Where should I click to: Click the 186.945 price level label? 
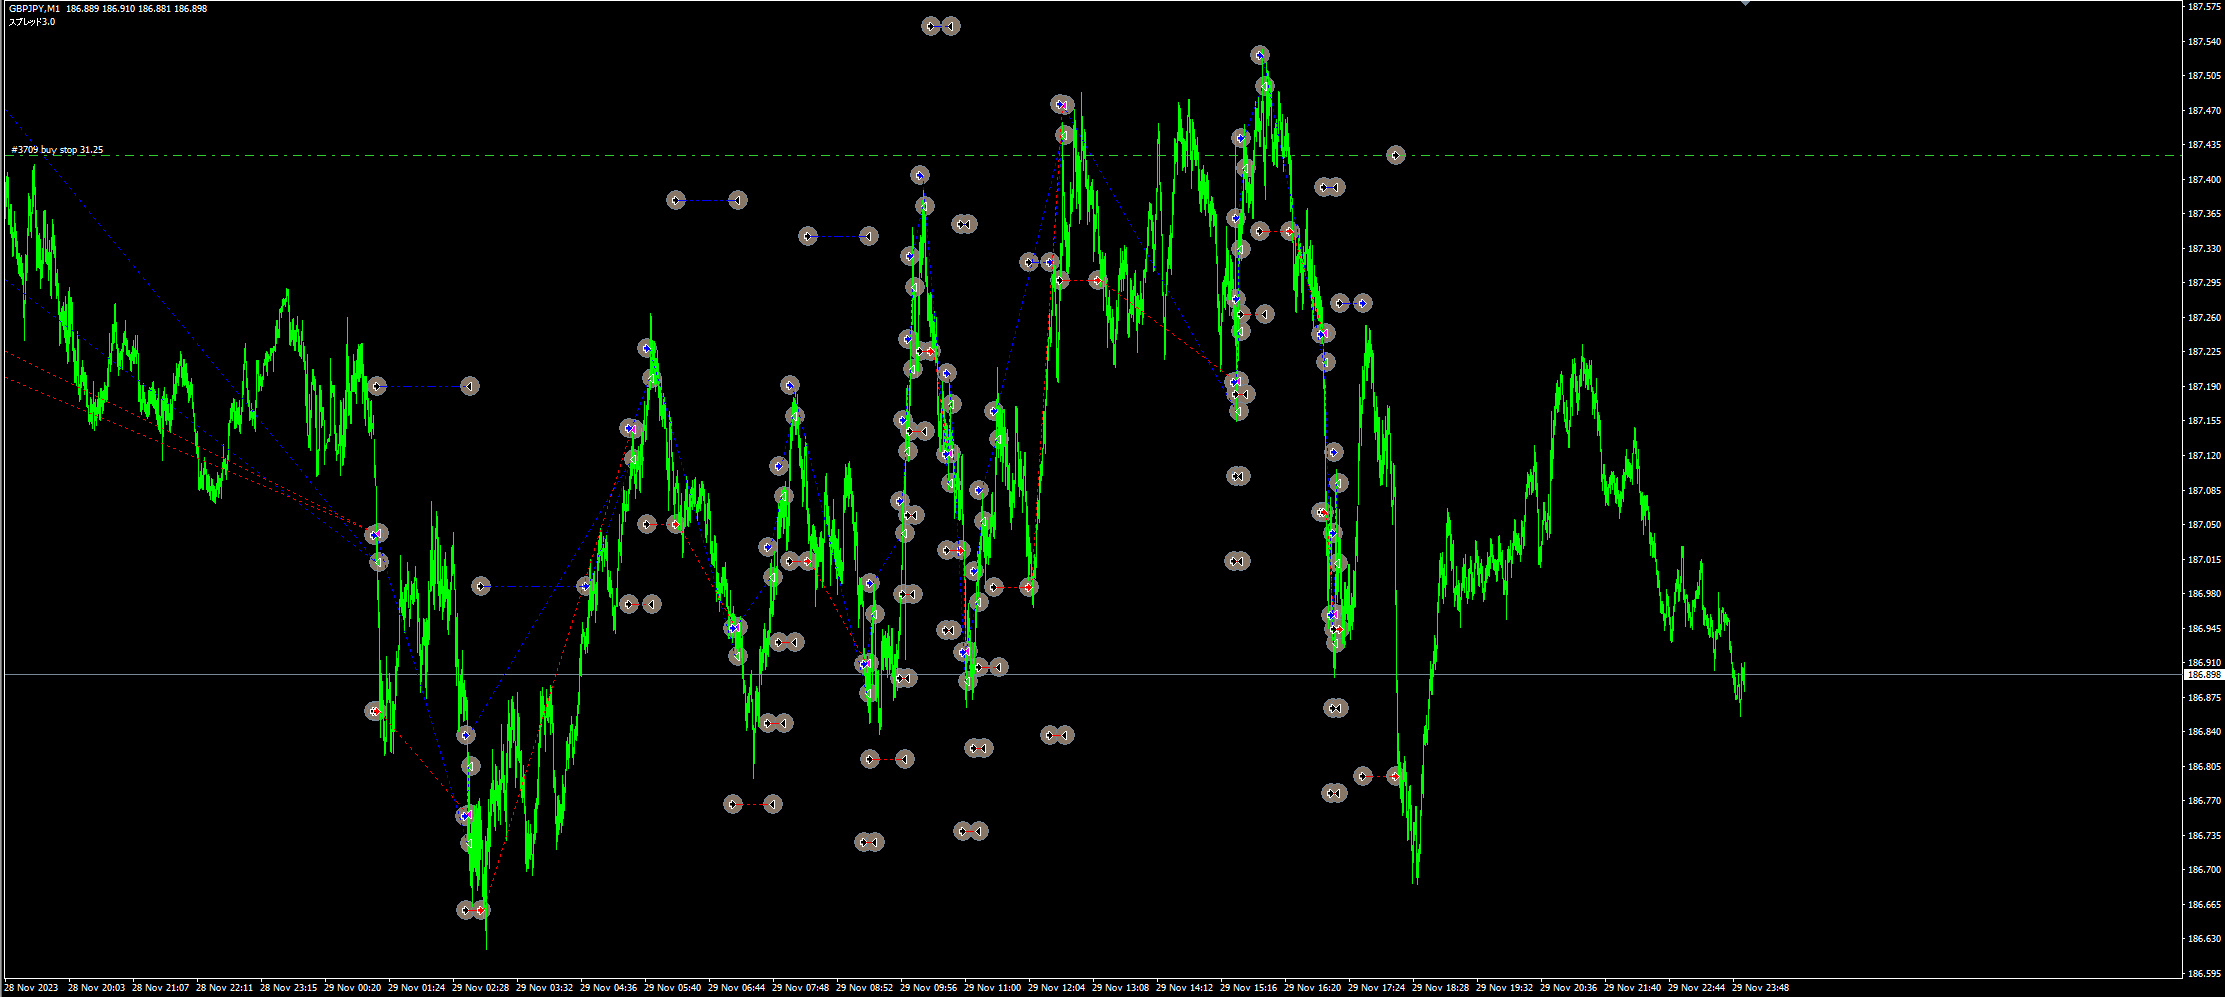coord(2203,629)
